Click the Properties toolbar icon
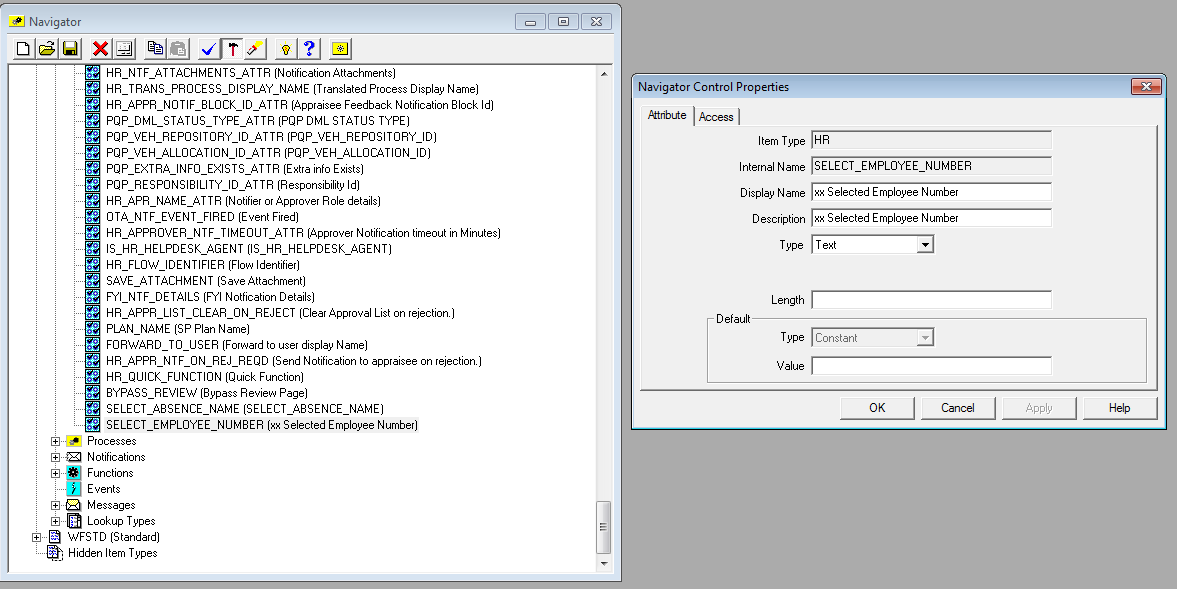The image size is (1177, 589). point(124,49)
